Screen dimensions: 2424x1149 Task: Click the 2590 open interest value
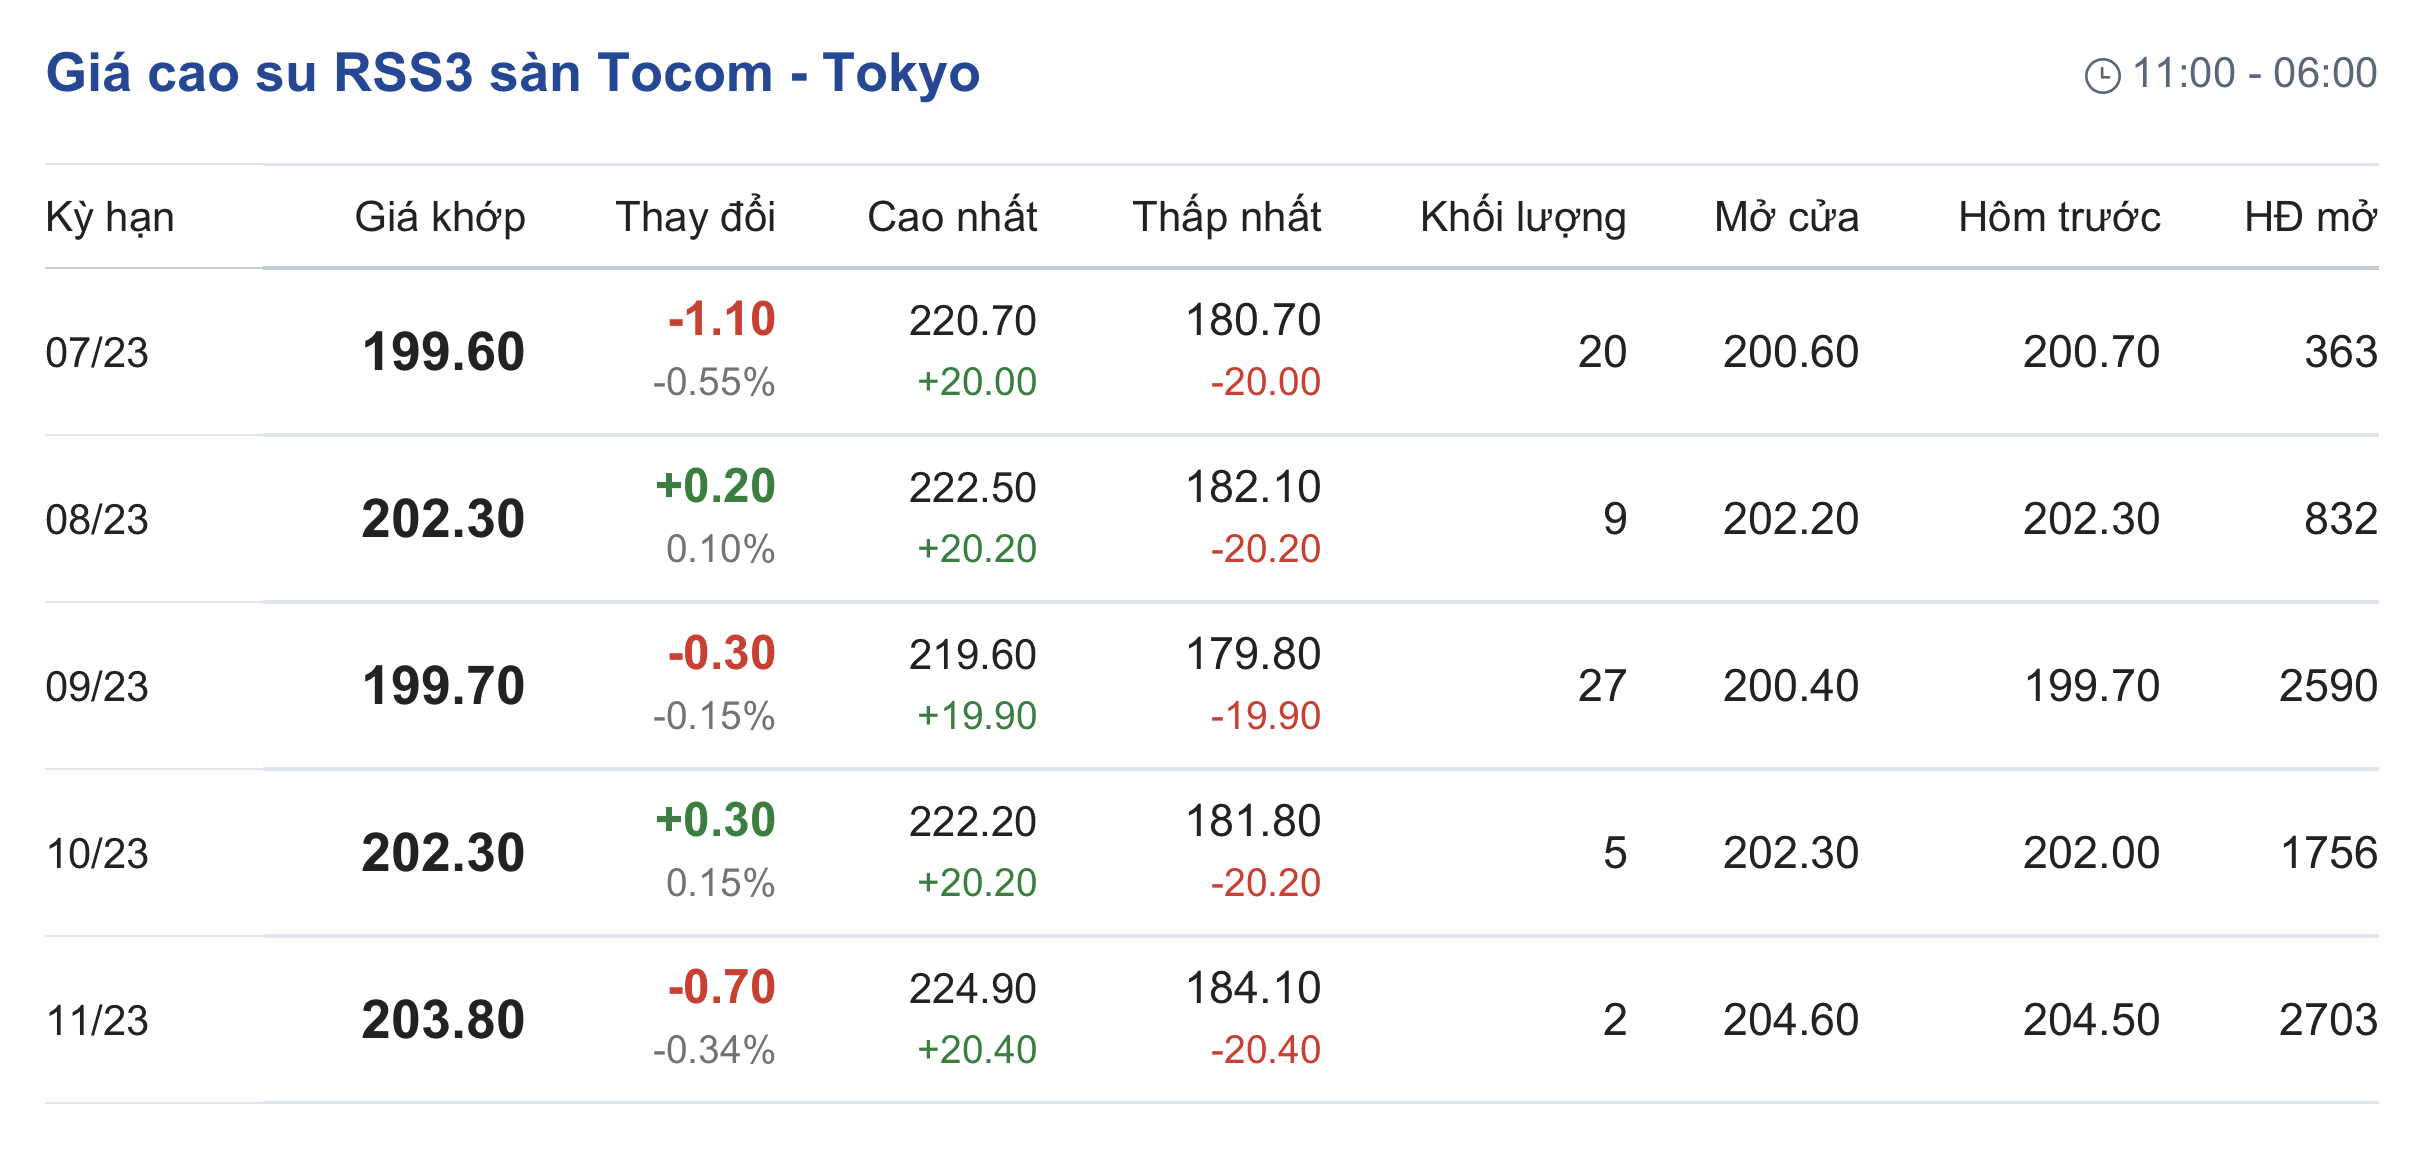[x=2327, y=686]
